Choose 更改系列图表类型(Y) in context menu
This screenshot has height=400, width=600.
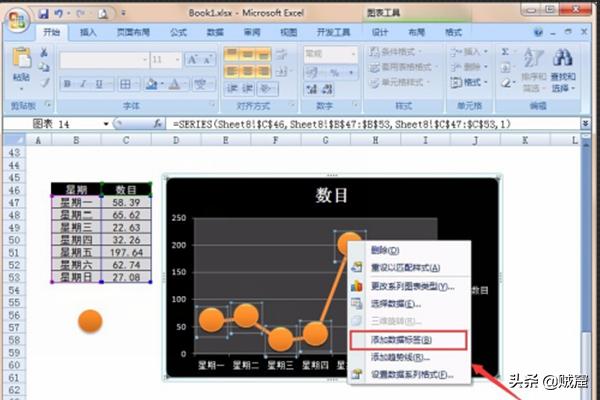click(x=409, y=286)
